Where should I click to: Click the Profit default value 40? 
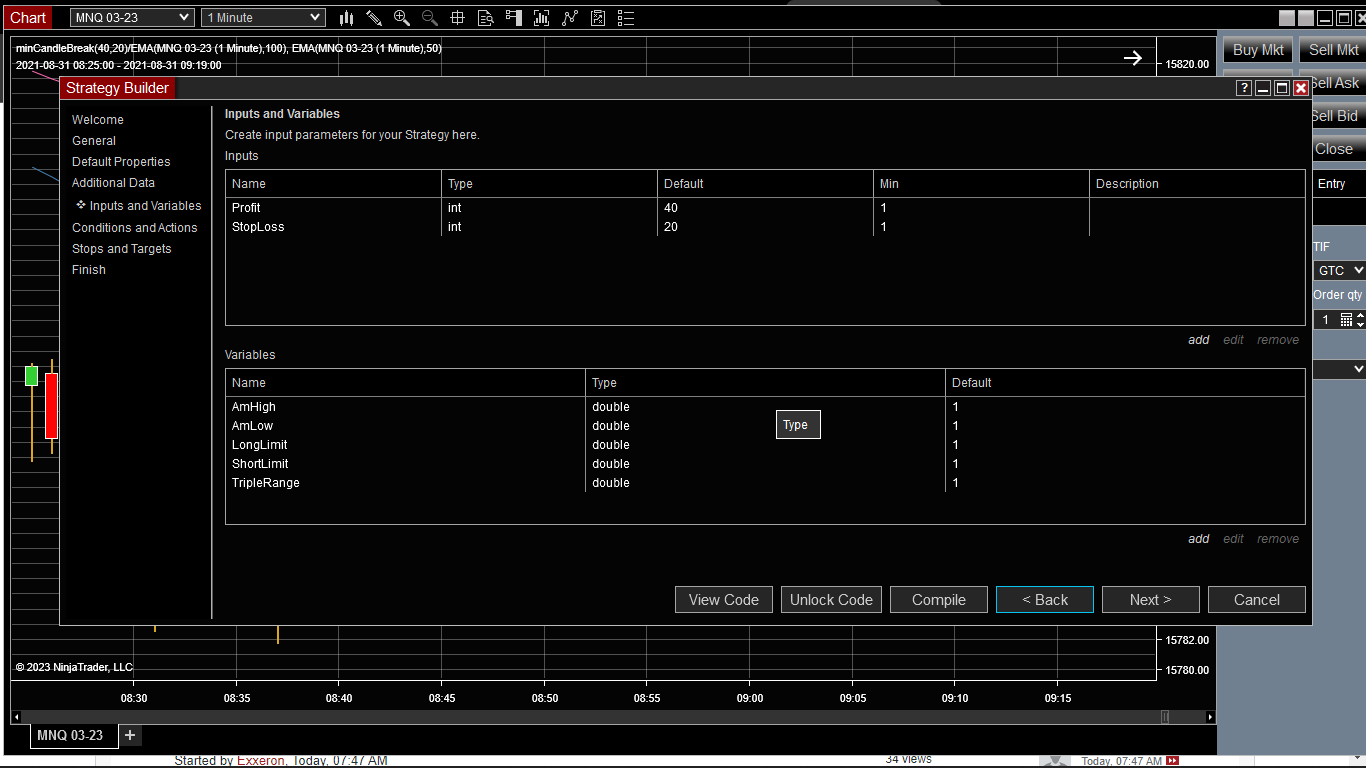coord(671,208)
